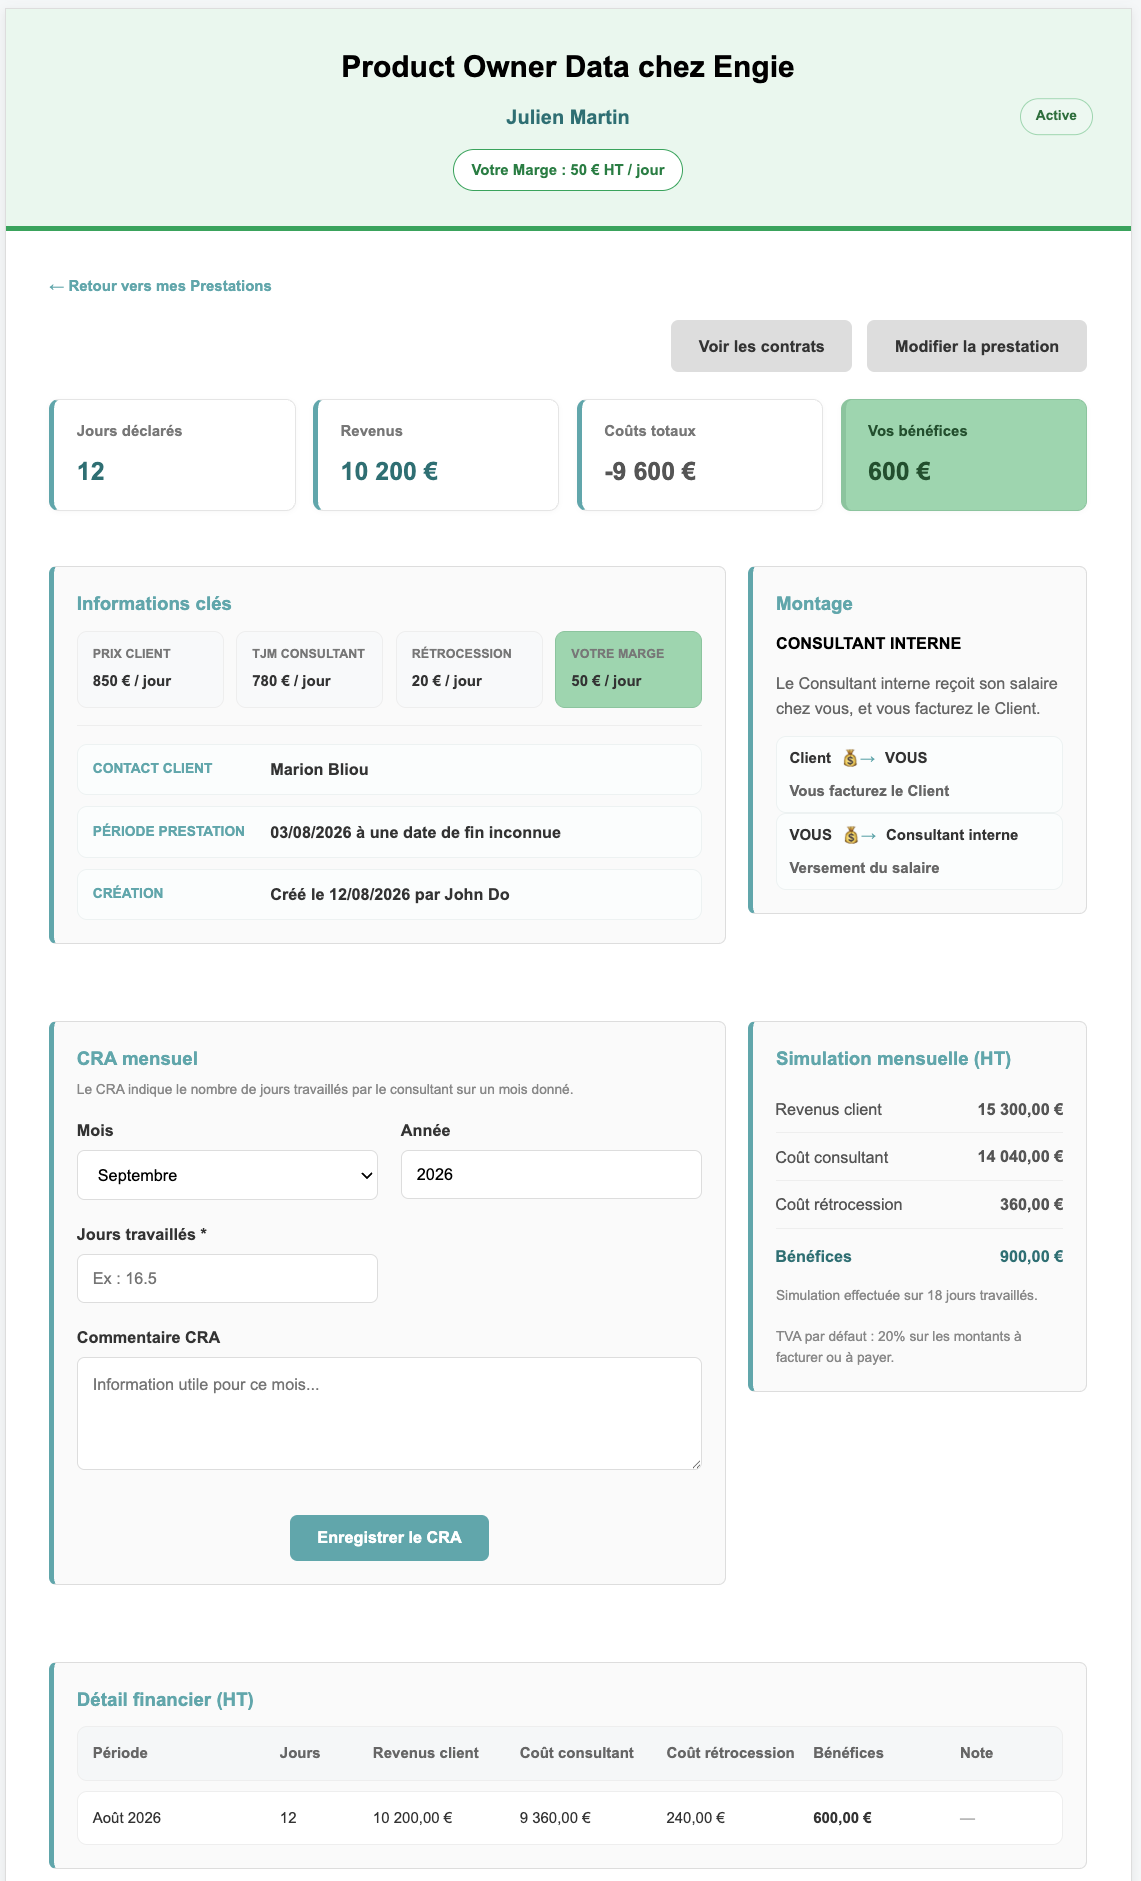Click the Coûts totaux value -9 600 €

650,472
